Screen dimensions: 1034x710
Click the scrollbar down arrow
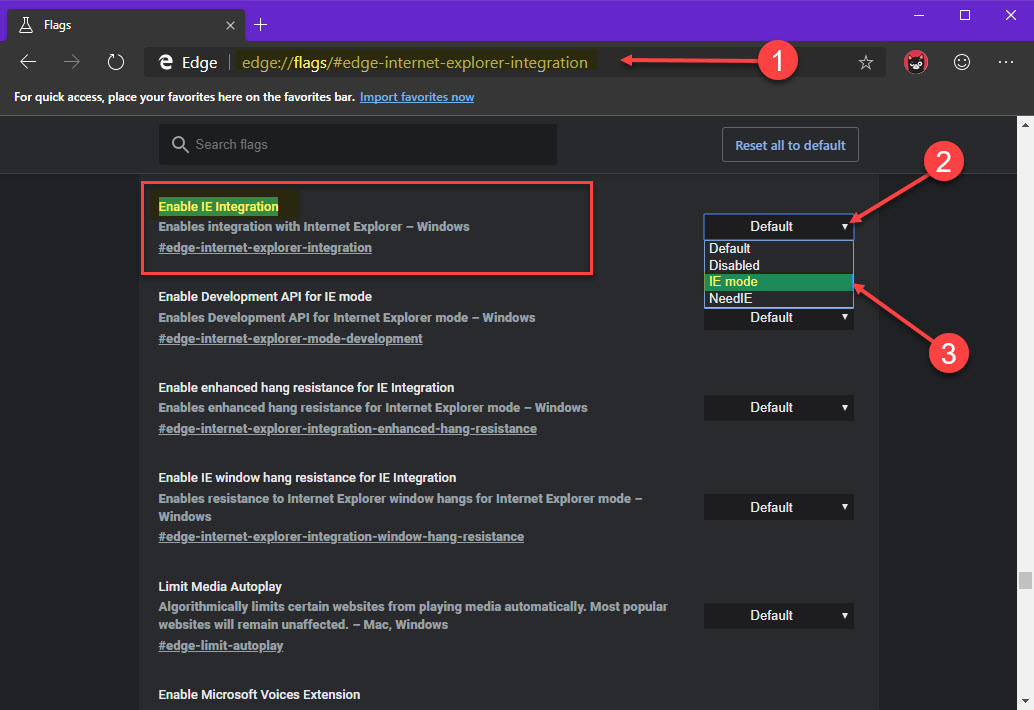coord(1025,701)
